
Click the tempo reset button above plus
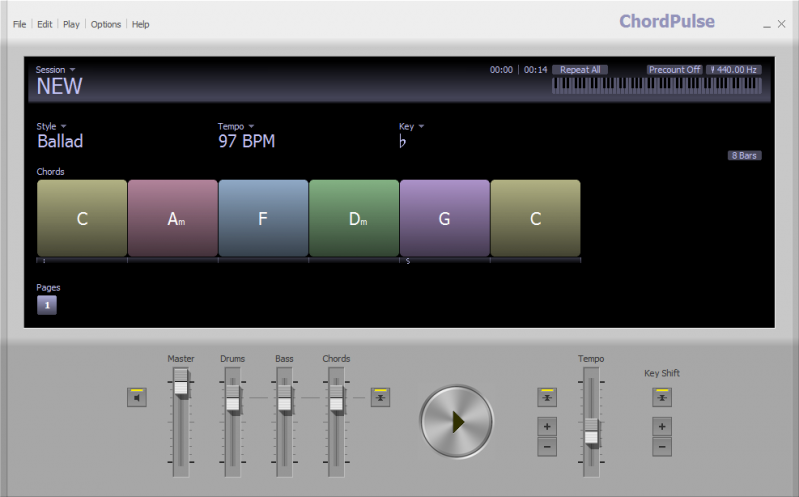547,397
